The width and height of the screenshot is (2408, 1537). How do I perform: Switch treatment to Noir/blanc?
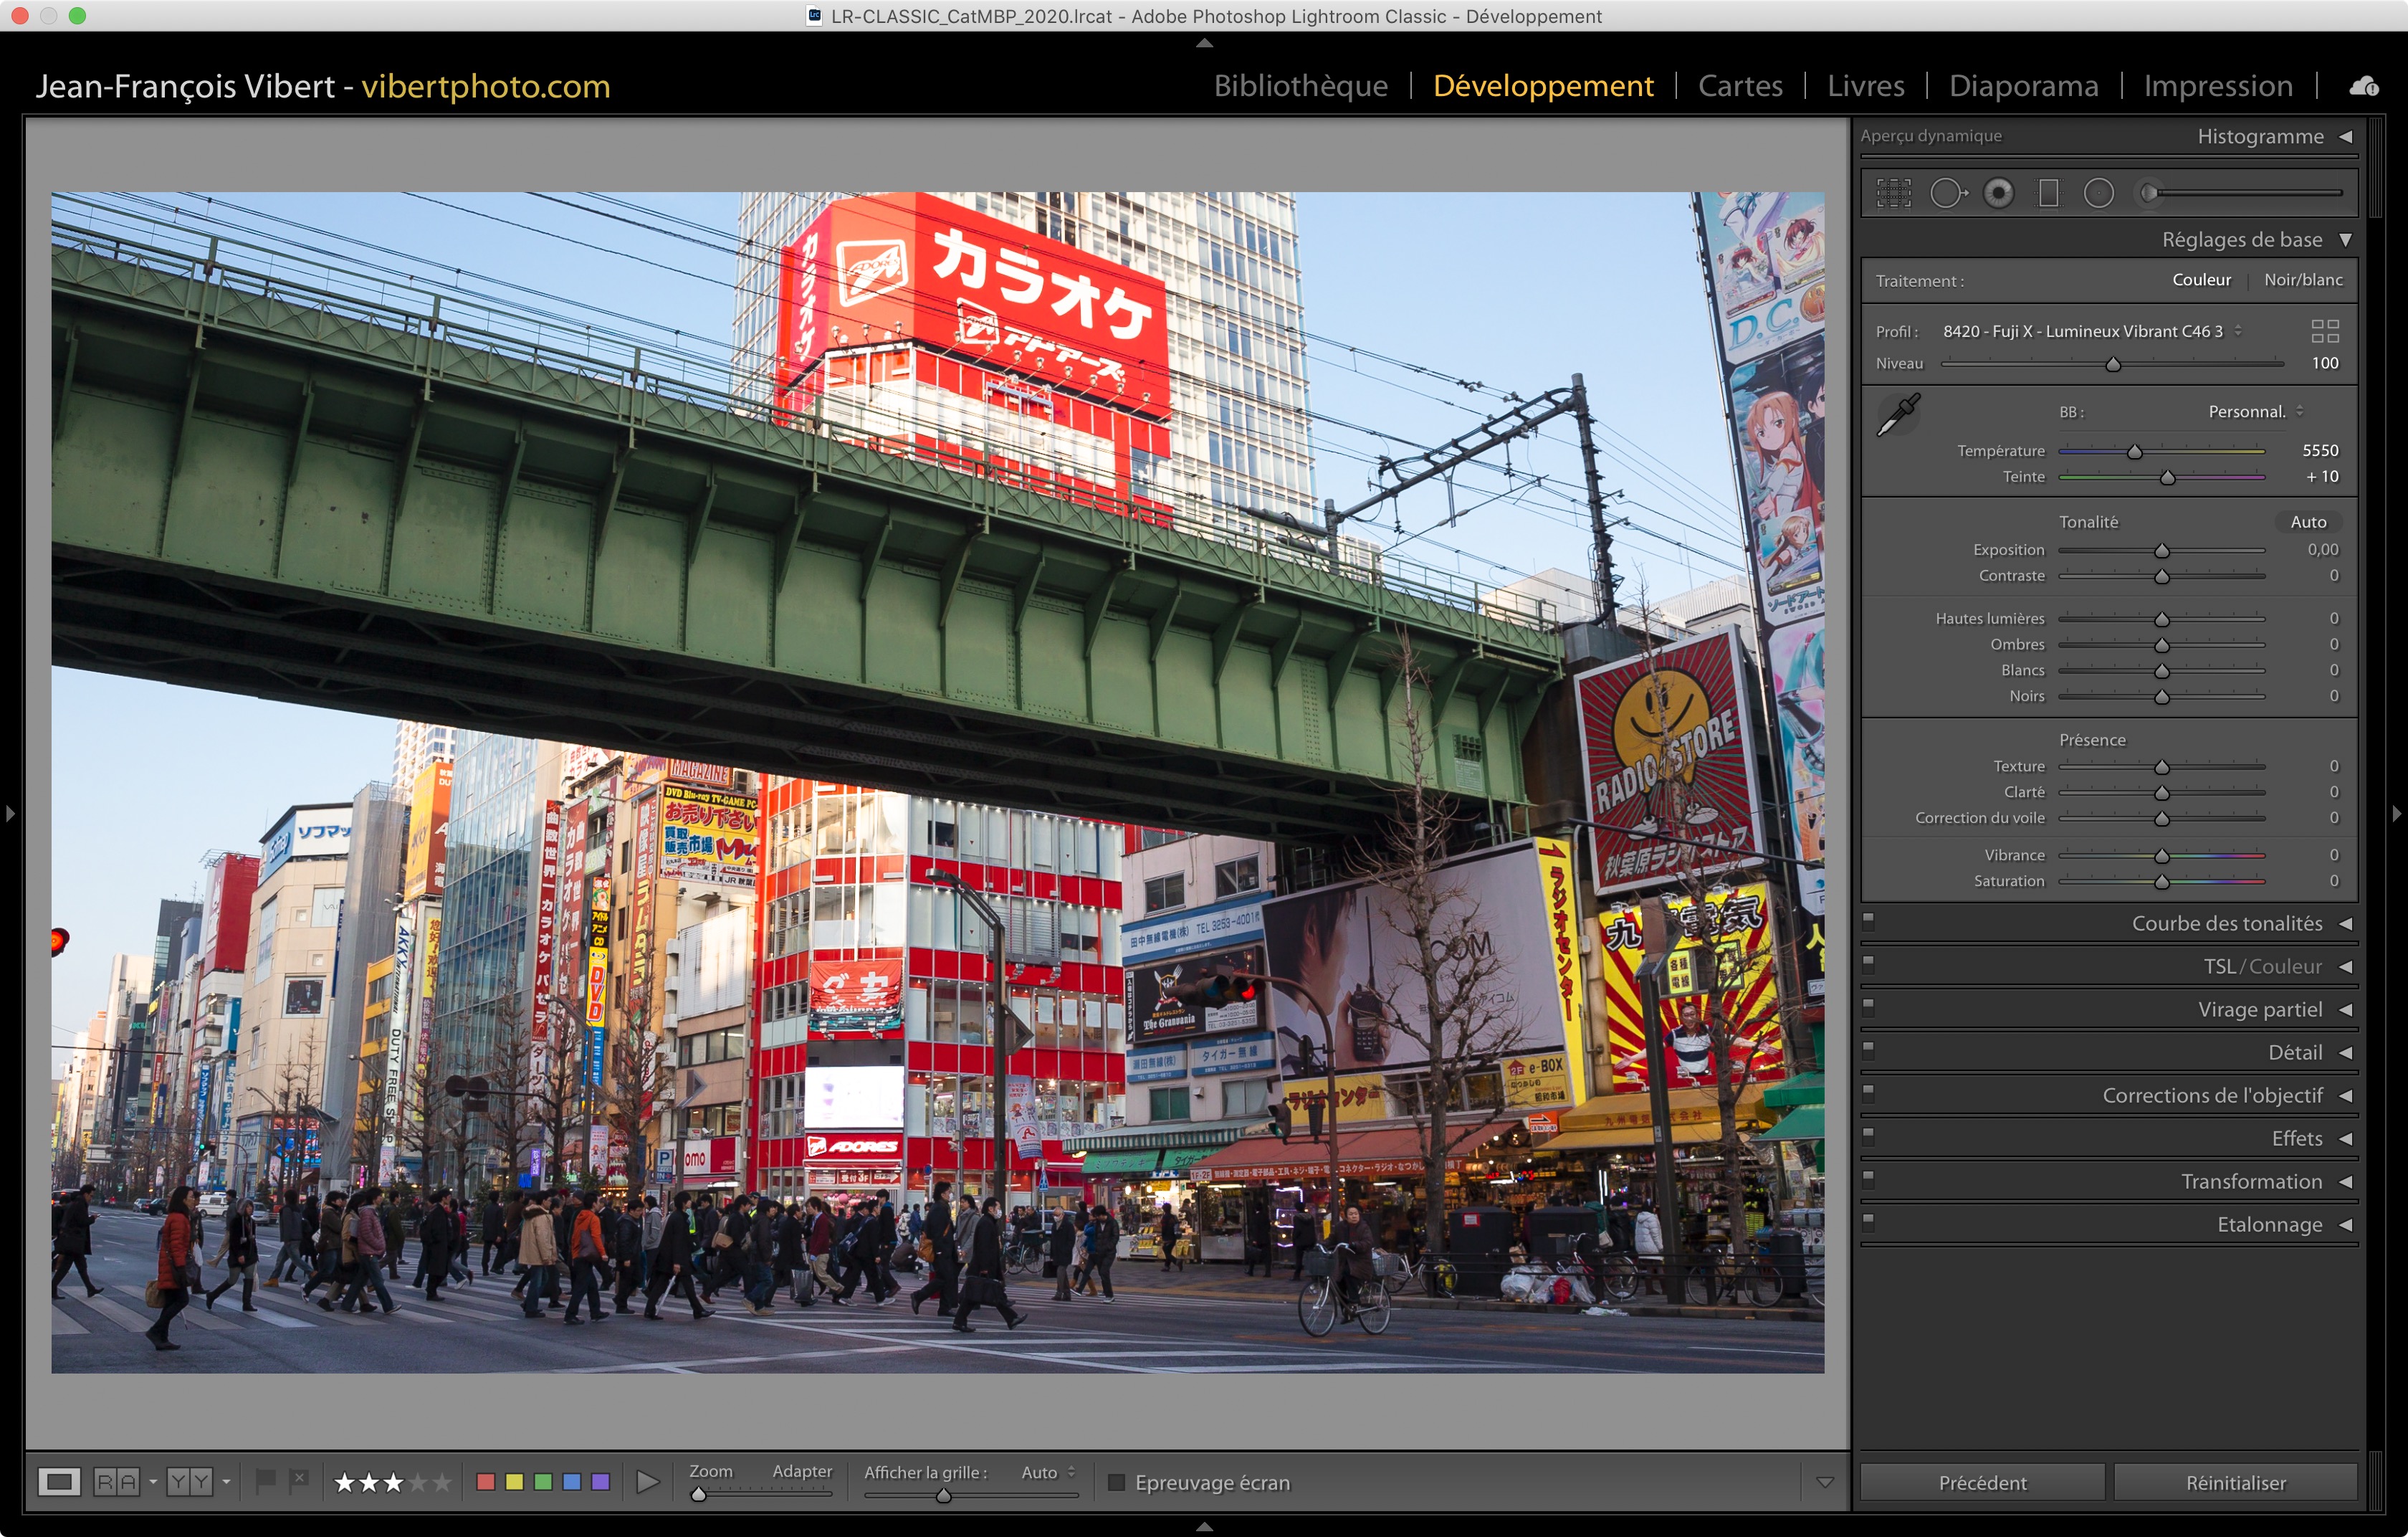[x=2302, y=280]
